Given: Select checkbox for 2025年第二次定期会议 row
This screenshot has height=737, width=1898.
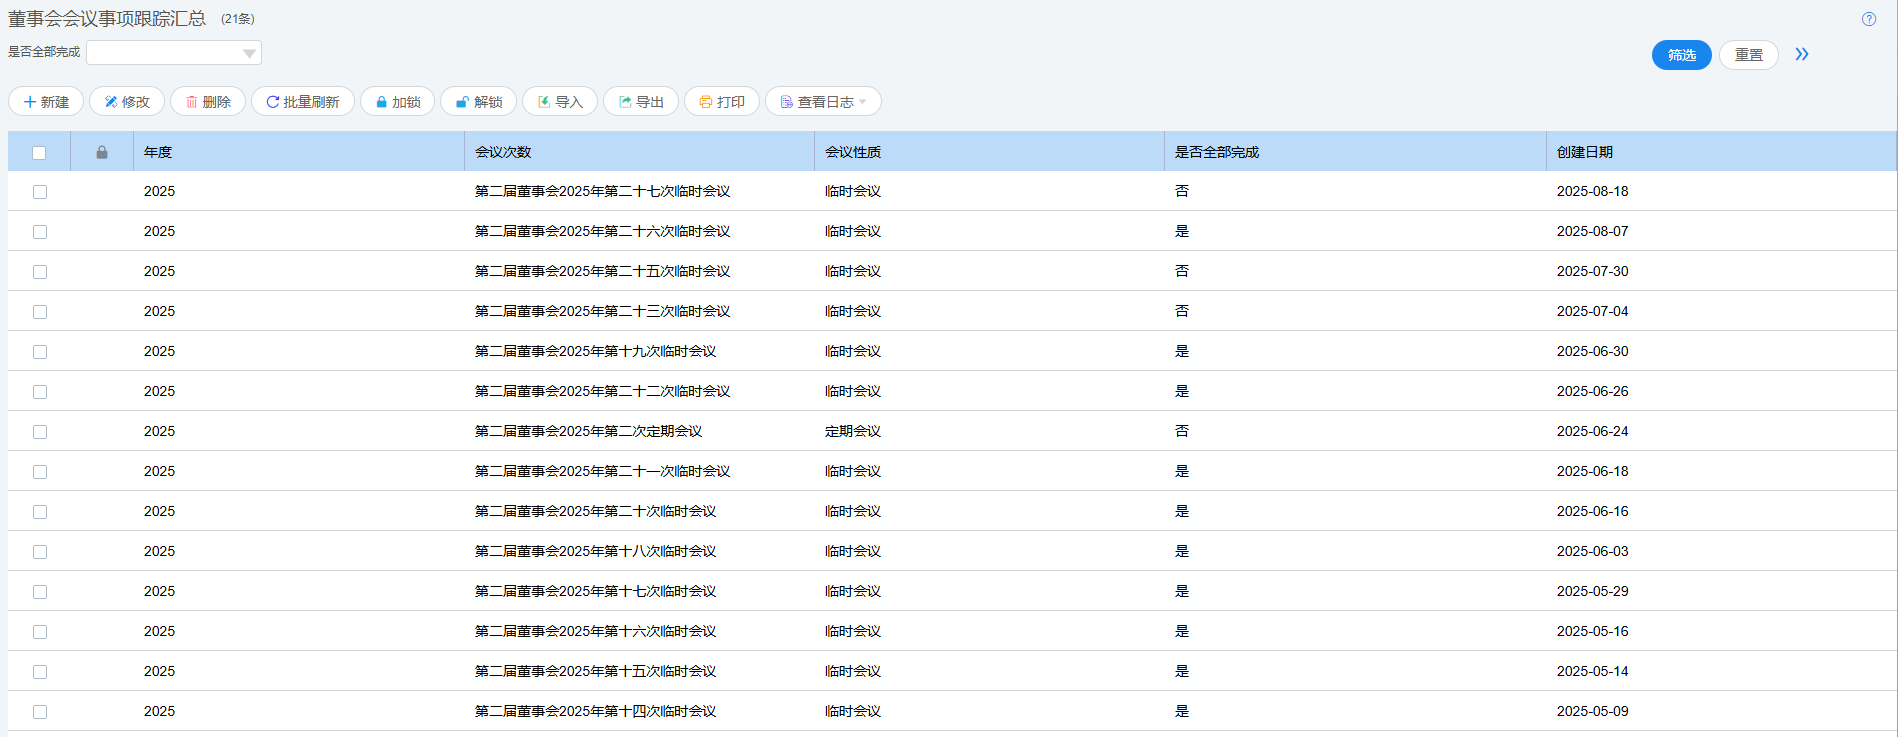Looking at the screenshot, I should coord(40,432).
